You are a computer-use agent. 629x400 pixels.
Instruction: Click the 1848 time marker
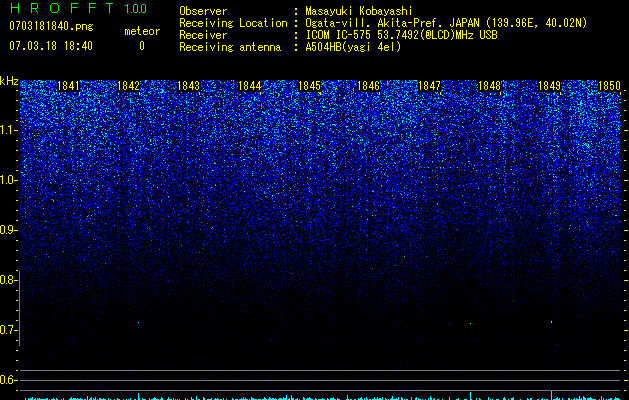(x=489, y=86)
